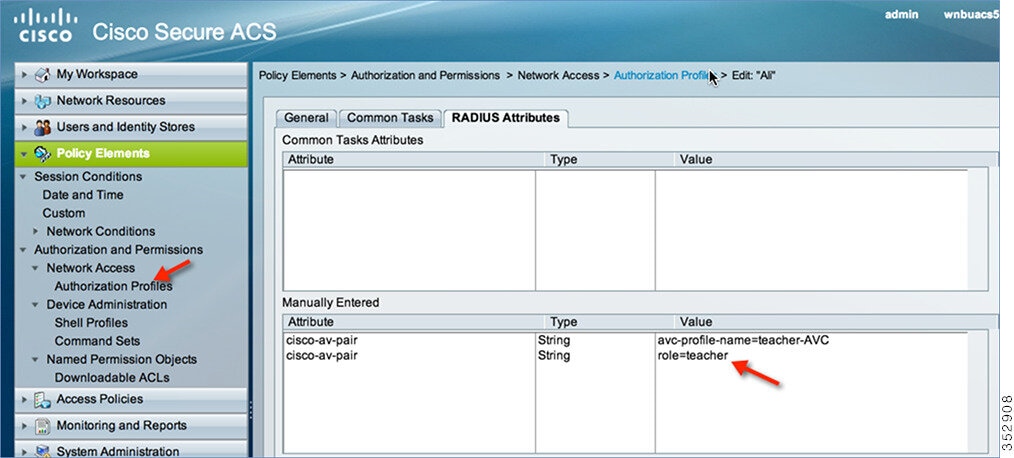Collapse Named Permission Objects node
This screenshot has width=1014, height=458.
(x=36, y=359)
